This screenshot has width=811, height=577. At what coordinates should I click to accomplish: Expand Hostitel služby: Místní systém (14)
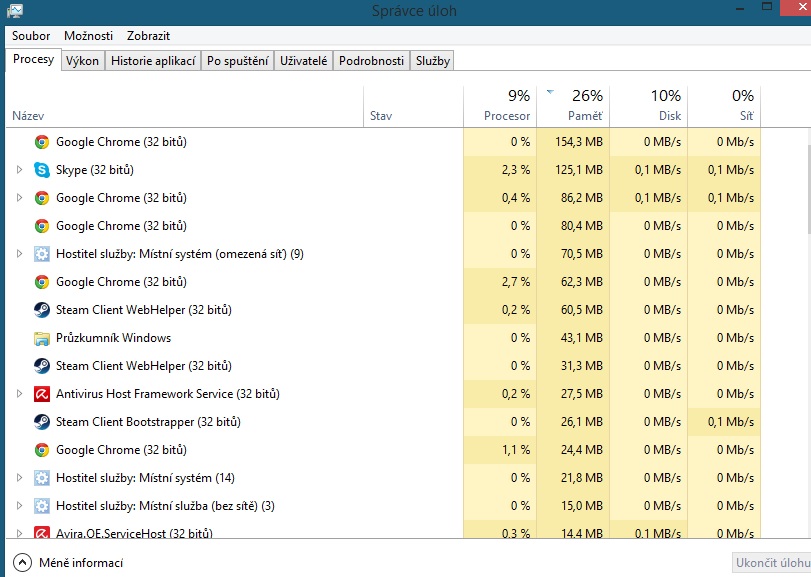coord(19,478)
